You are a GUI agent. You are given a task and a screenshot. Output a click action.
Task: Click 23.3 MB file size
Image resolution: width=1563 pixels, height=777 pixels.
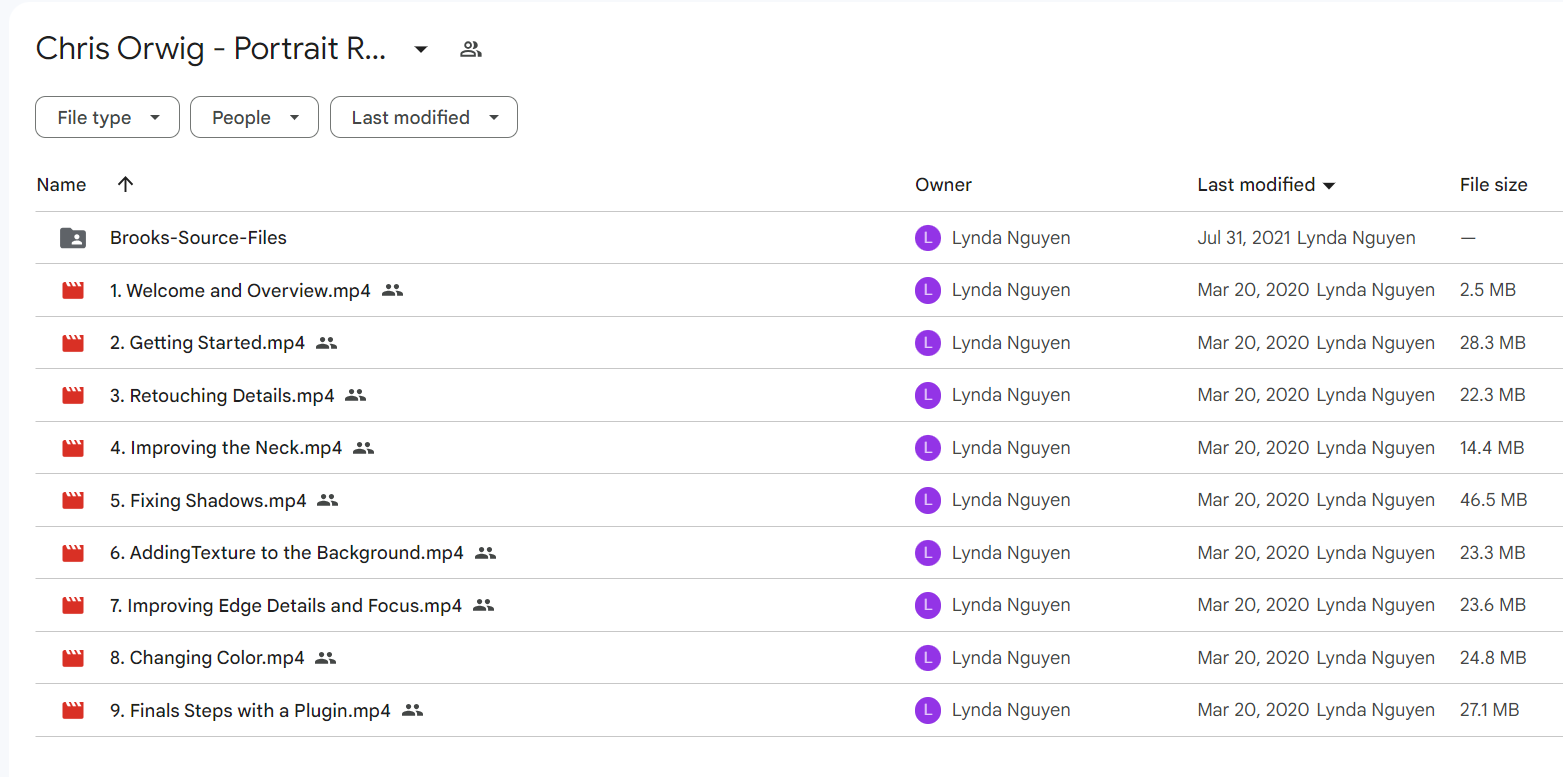pos(1493,553)
